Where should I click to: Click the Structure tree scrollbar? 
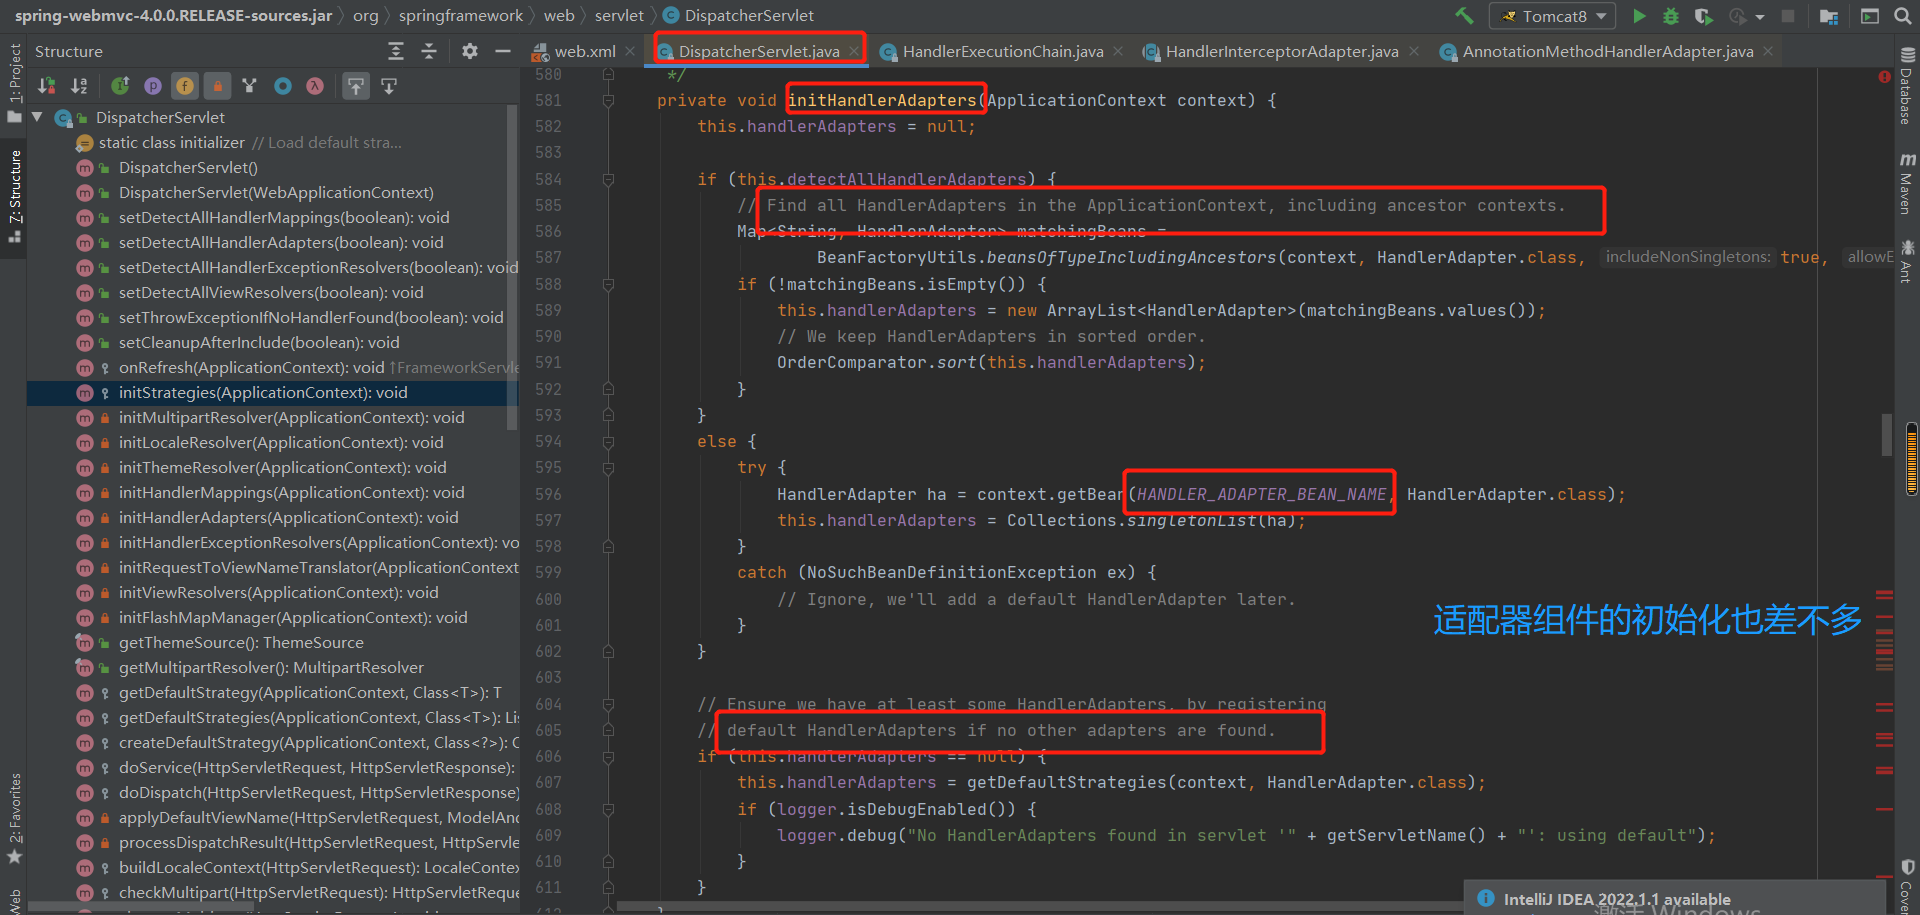[x=513, y=268]
